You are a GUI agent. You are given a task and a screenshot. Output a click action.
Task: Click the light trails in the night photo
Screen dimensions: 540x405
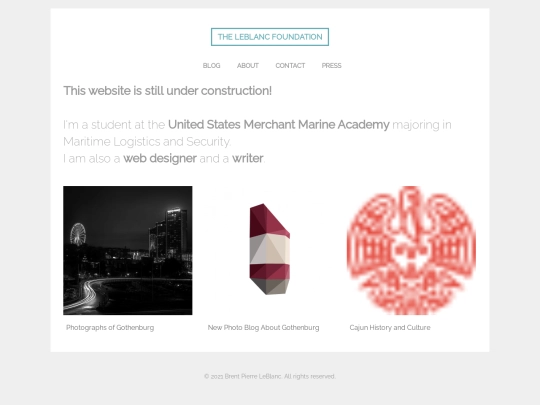click(x=88, y=296)
